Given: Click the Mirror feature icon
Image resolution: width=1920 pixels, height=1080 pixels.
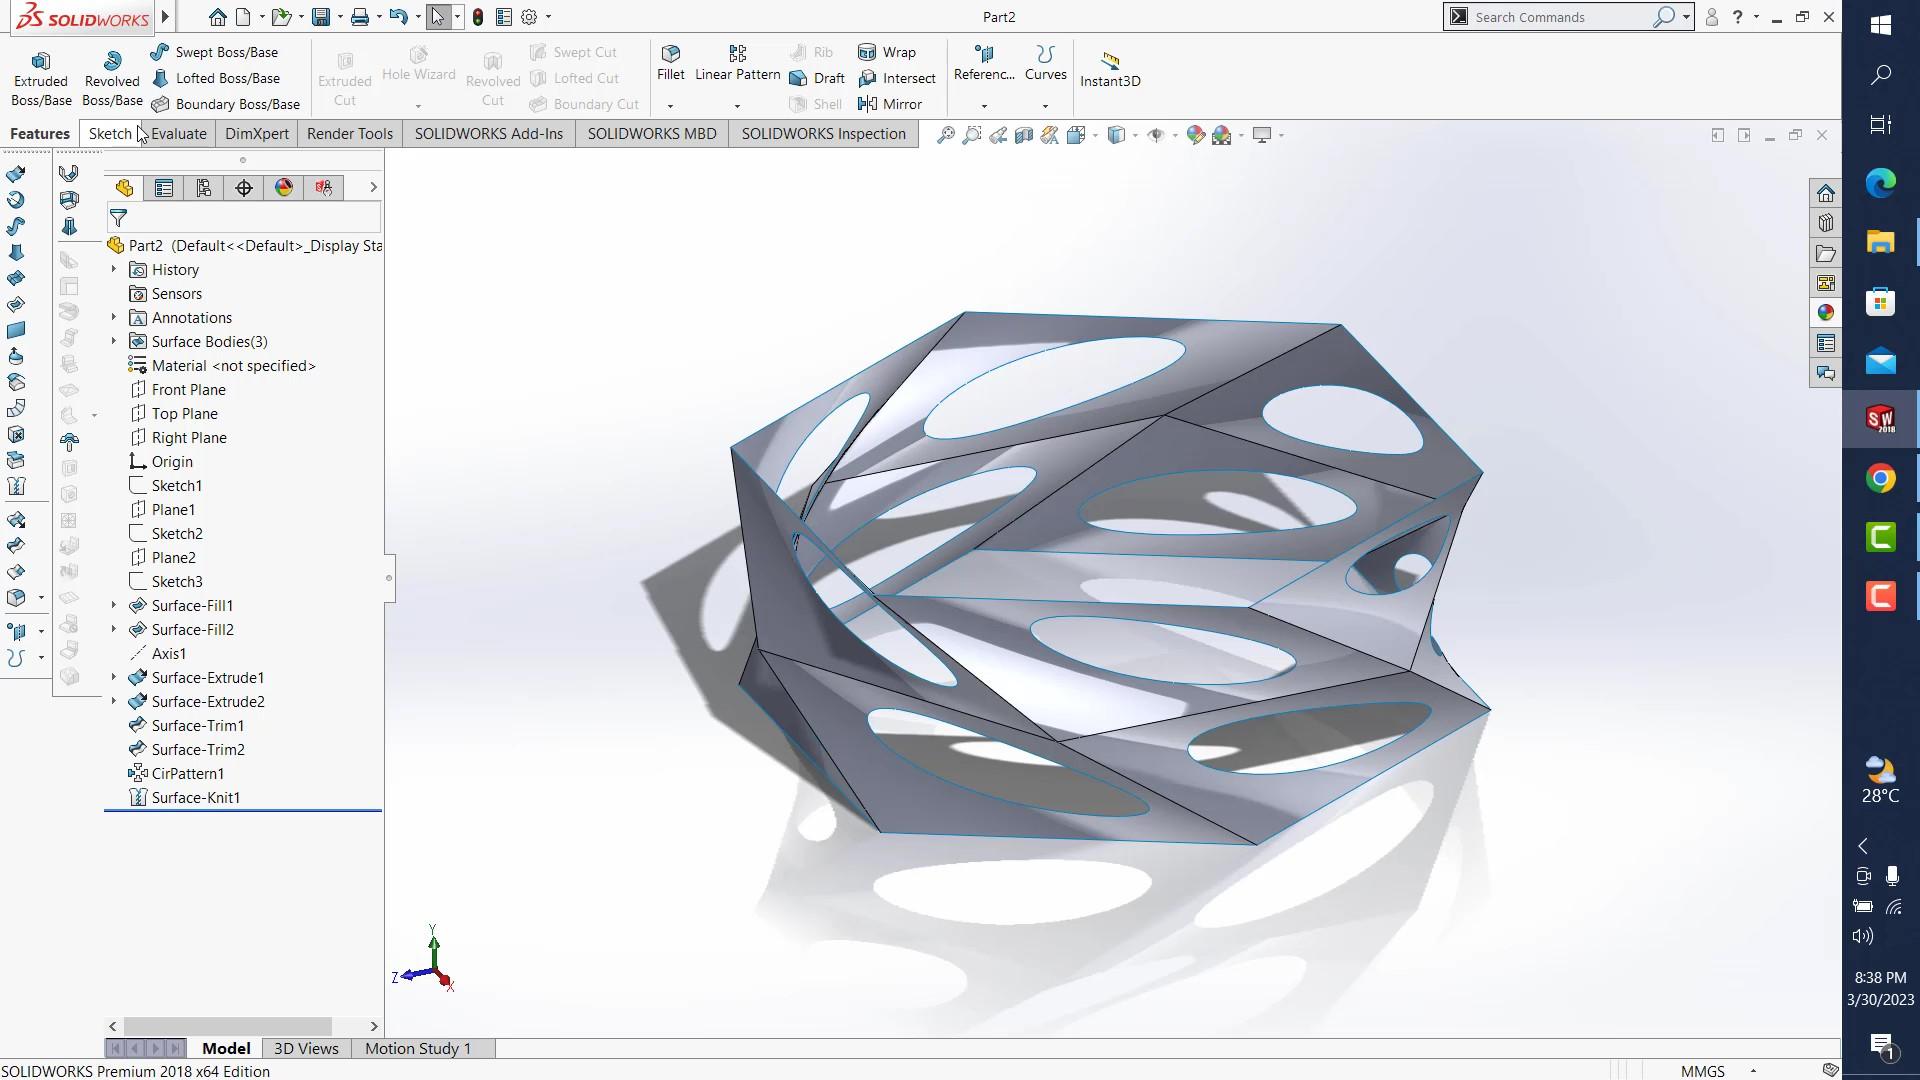Looking at the screenshot, I should click(x=867, y=104).
